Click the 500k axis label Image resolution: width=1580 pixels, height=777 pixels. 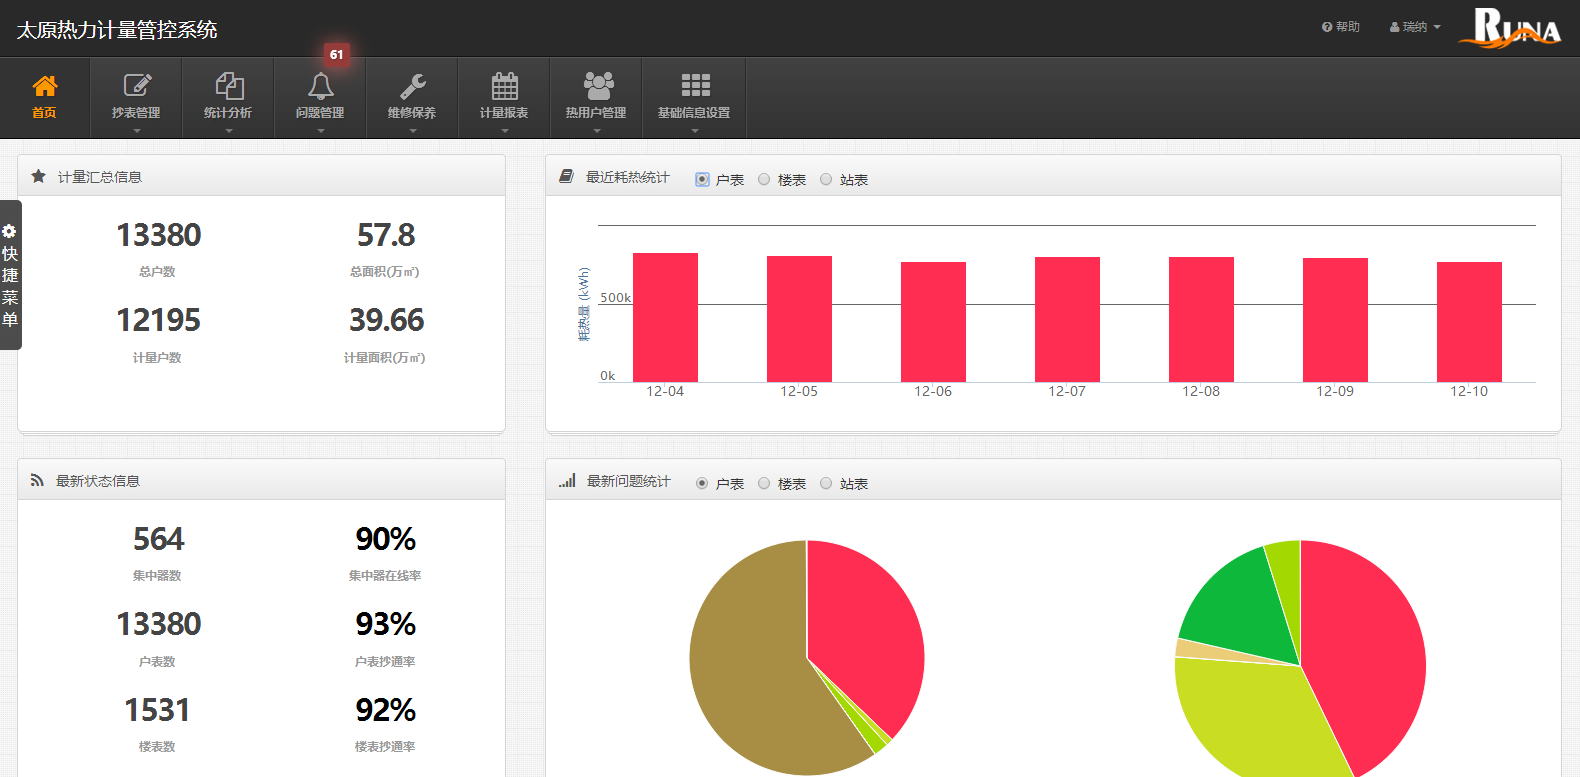click(x=615, y=298)
